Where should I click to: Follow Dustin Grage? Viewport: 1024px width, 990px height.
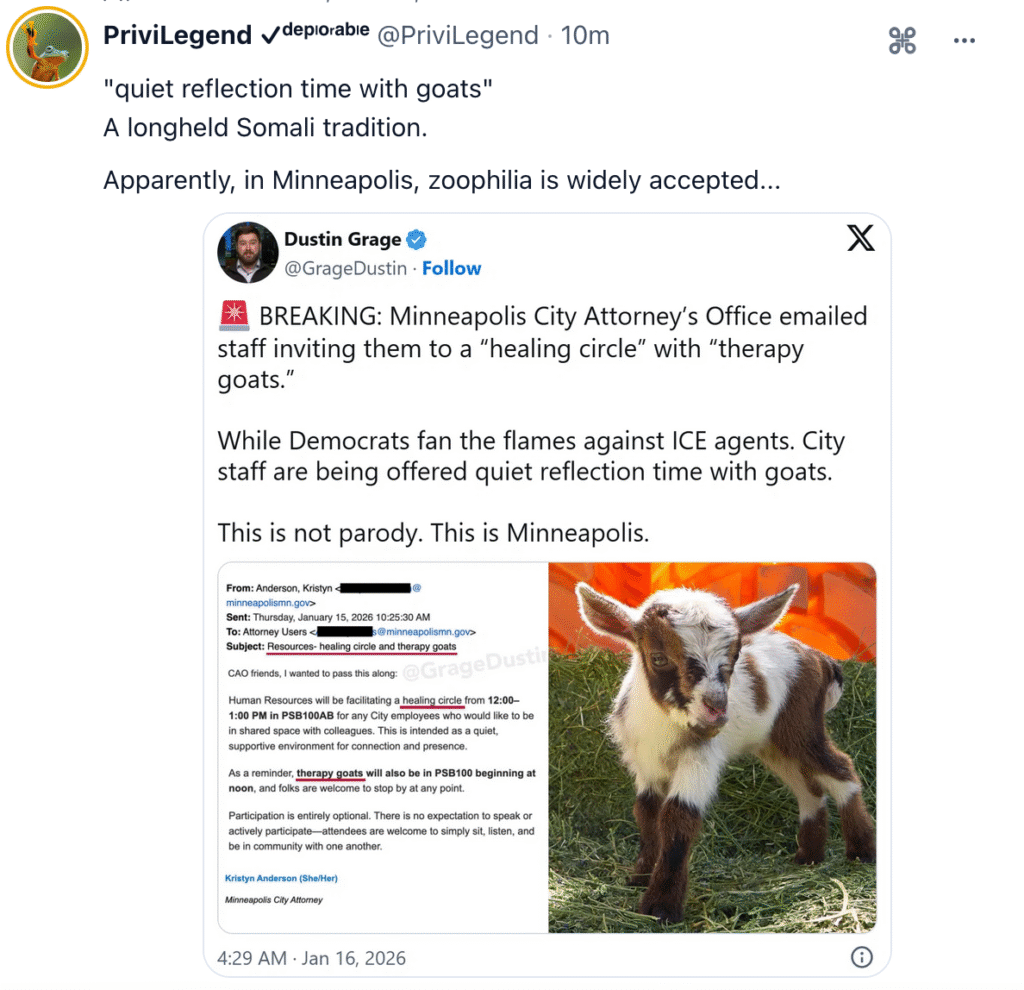click(x=451, y=268)
